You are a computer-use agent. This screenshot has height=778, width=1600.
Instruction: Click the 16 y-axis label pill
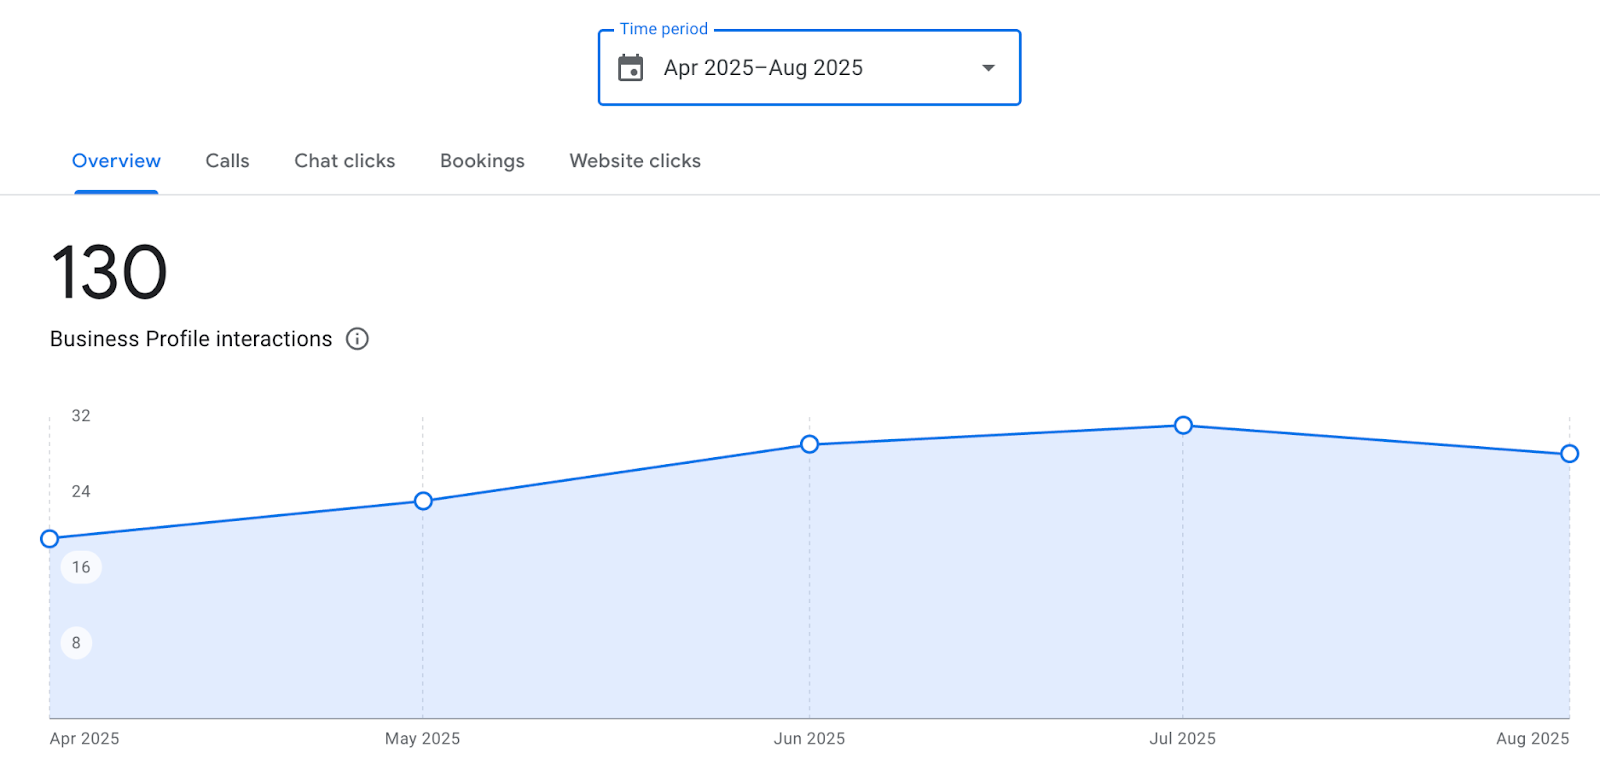pyautogui.click(x=81, y=567)
